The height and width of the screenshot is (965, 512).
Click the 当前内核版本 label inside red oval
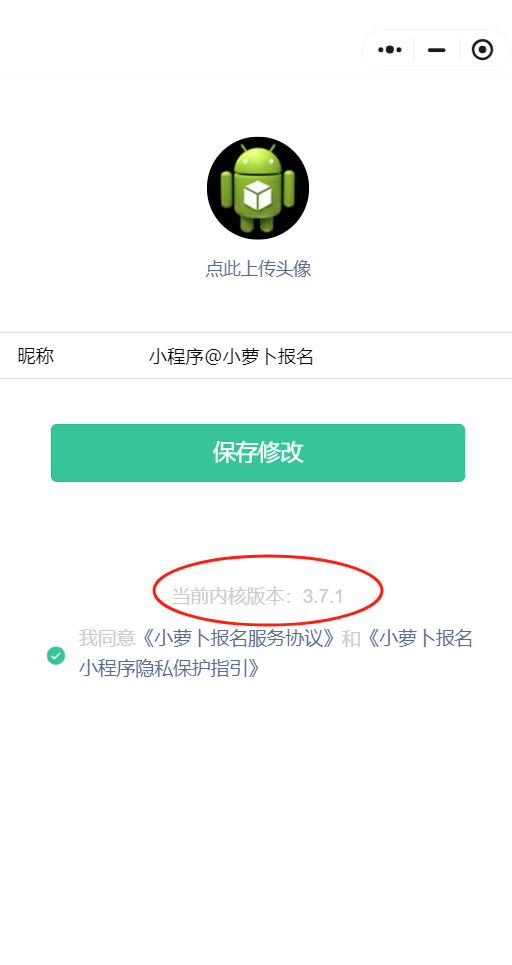tap(229, 596)
